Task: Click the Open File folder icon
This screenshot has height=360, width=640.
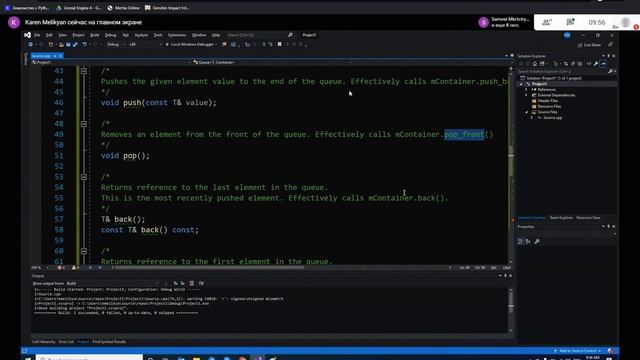Action: pos(61,44)
